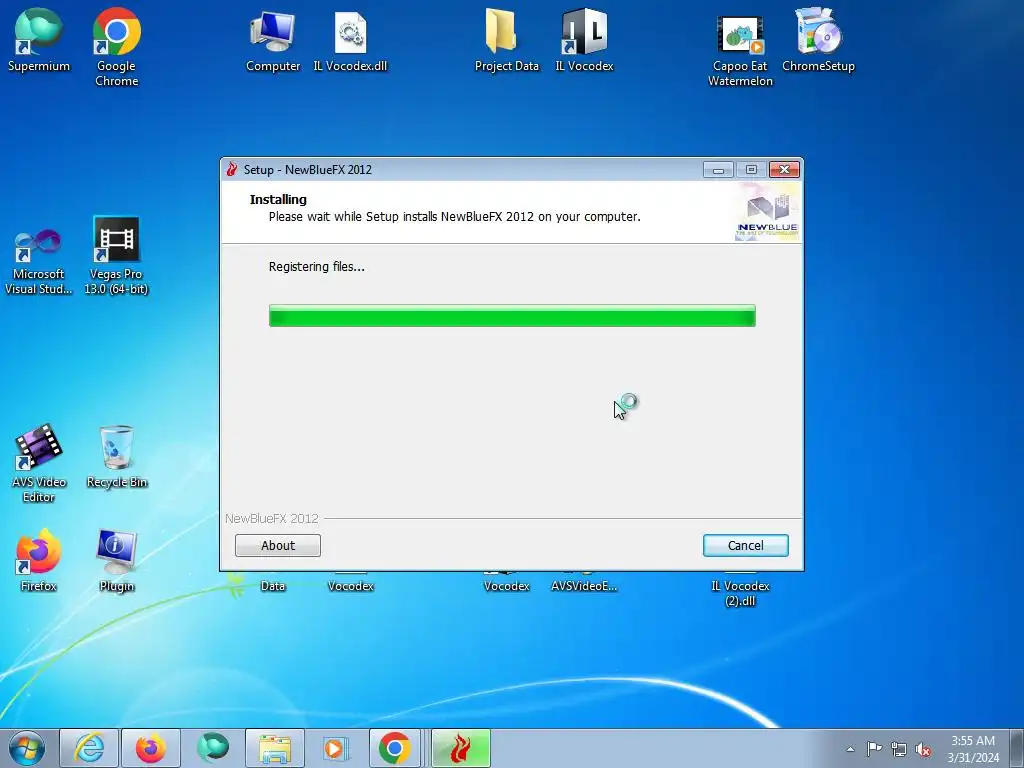Click the muted volume tray icon
Screen dimensions: 1024x768
[923, 749]
